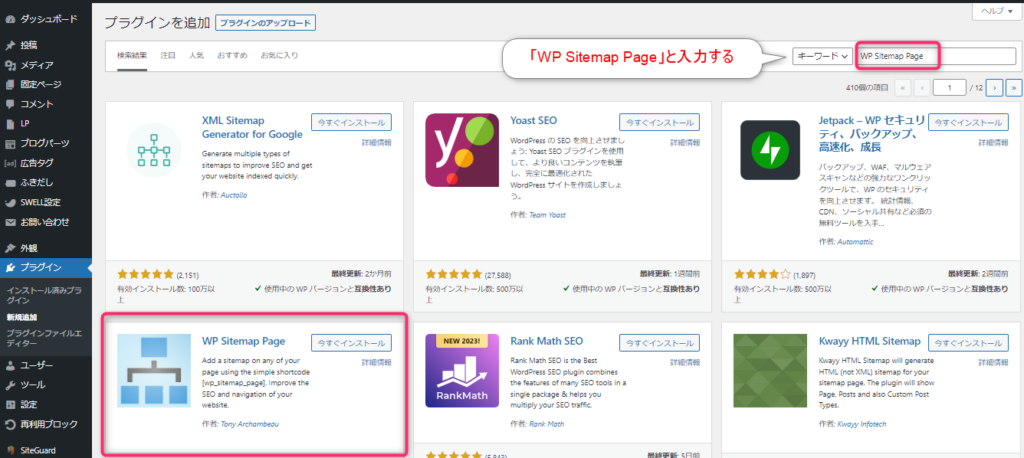
Task: Open the Kwayy HTML Sitemap title link
Action: (x=869, y=341)
